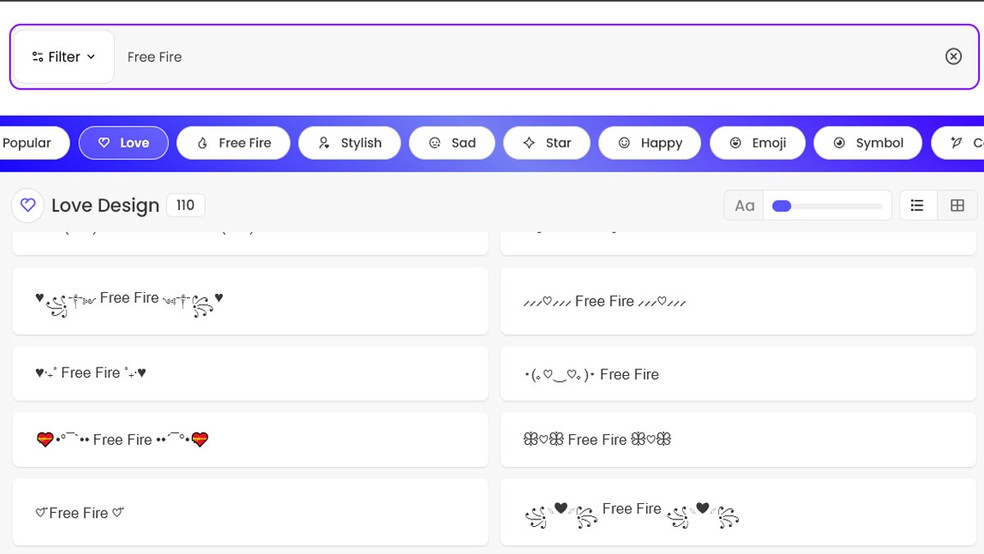Switch to the Emoji category tab
Image resolution: width=984 pixels, height=554 pixels.
(x=757, y=143)
